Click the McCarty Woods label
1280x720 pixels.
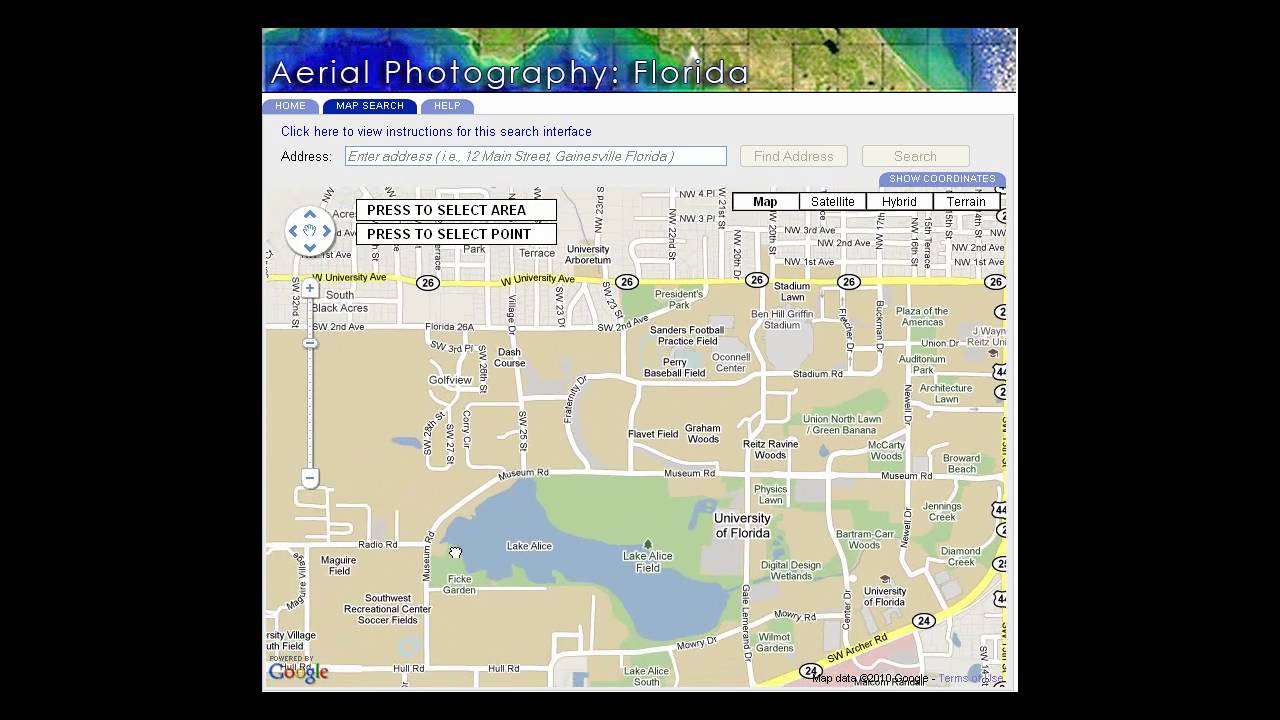(x=886, y=450)
